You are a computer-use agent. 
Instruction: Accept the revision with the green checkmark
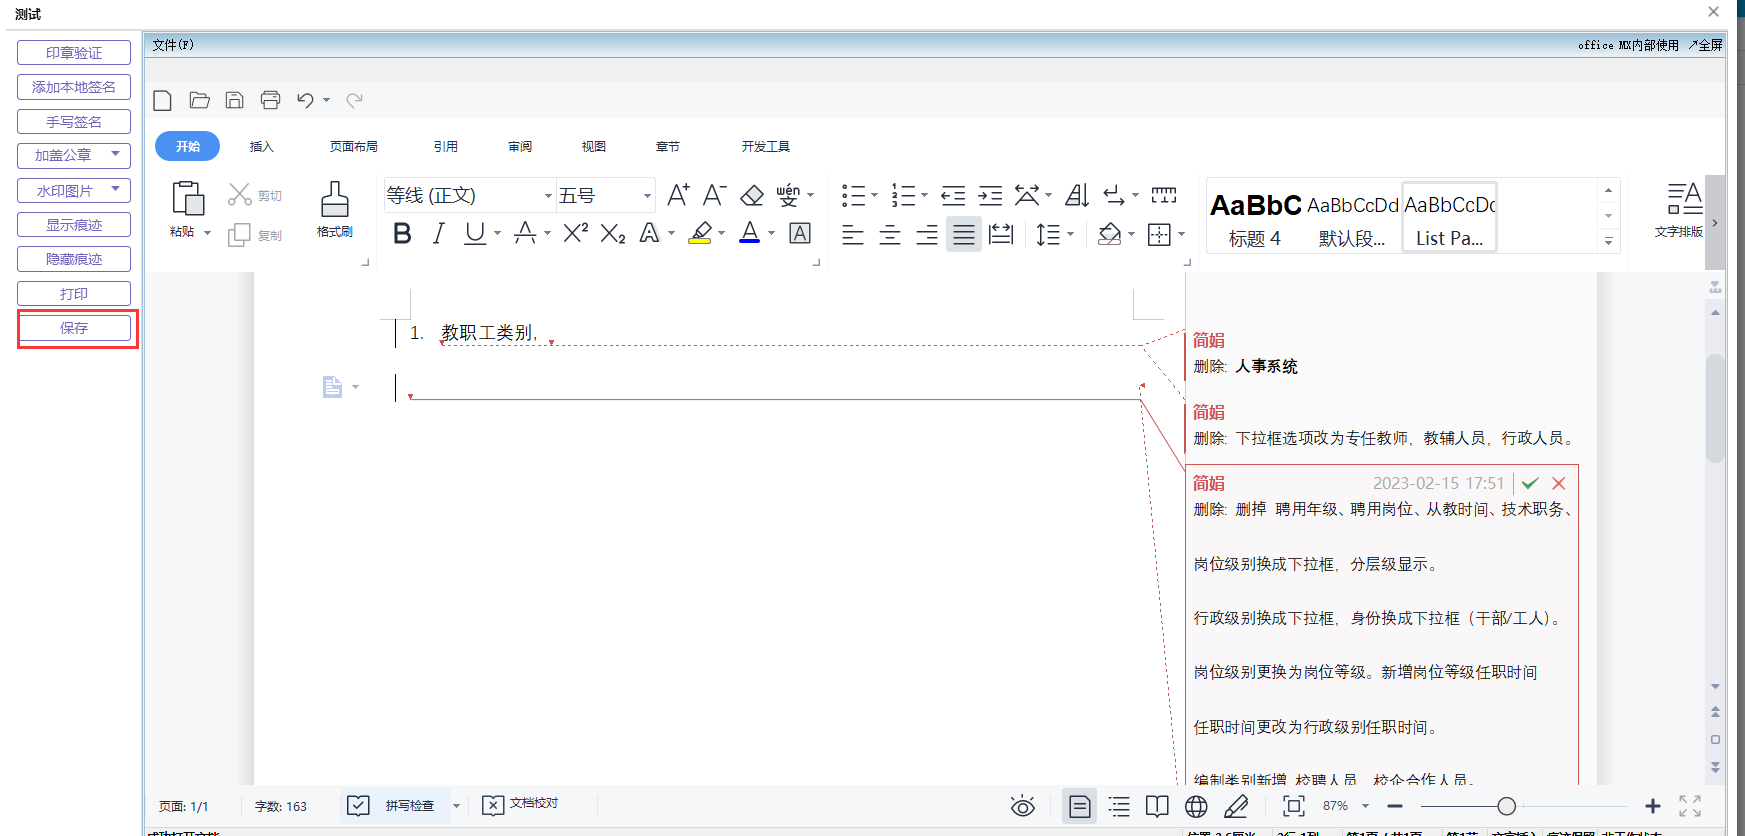(1530, 483)
